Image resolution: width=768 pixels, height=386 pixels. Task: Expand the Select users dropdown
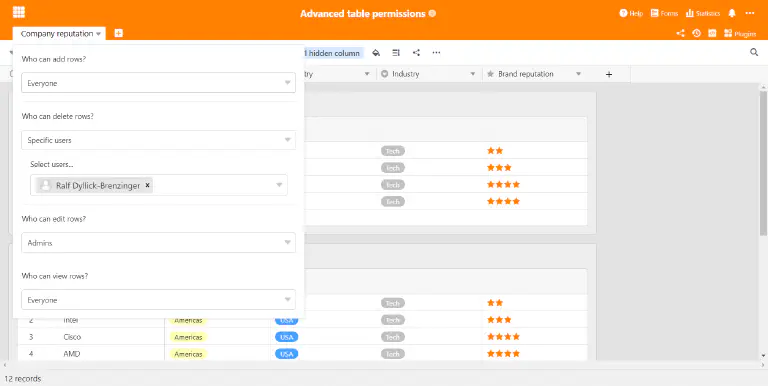[279, 185]
